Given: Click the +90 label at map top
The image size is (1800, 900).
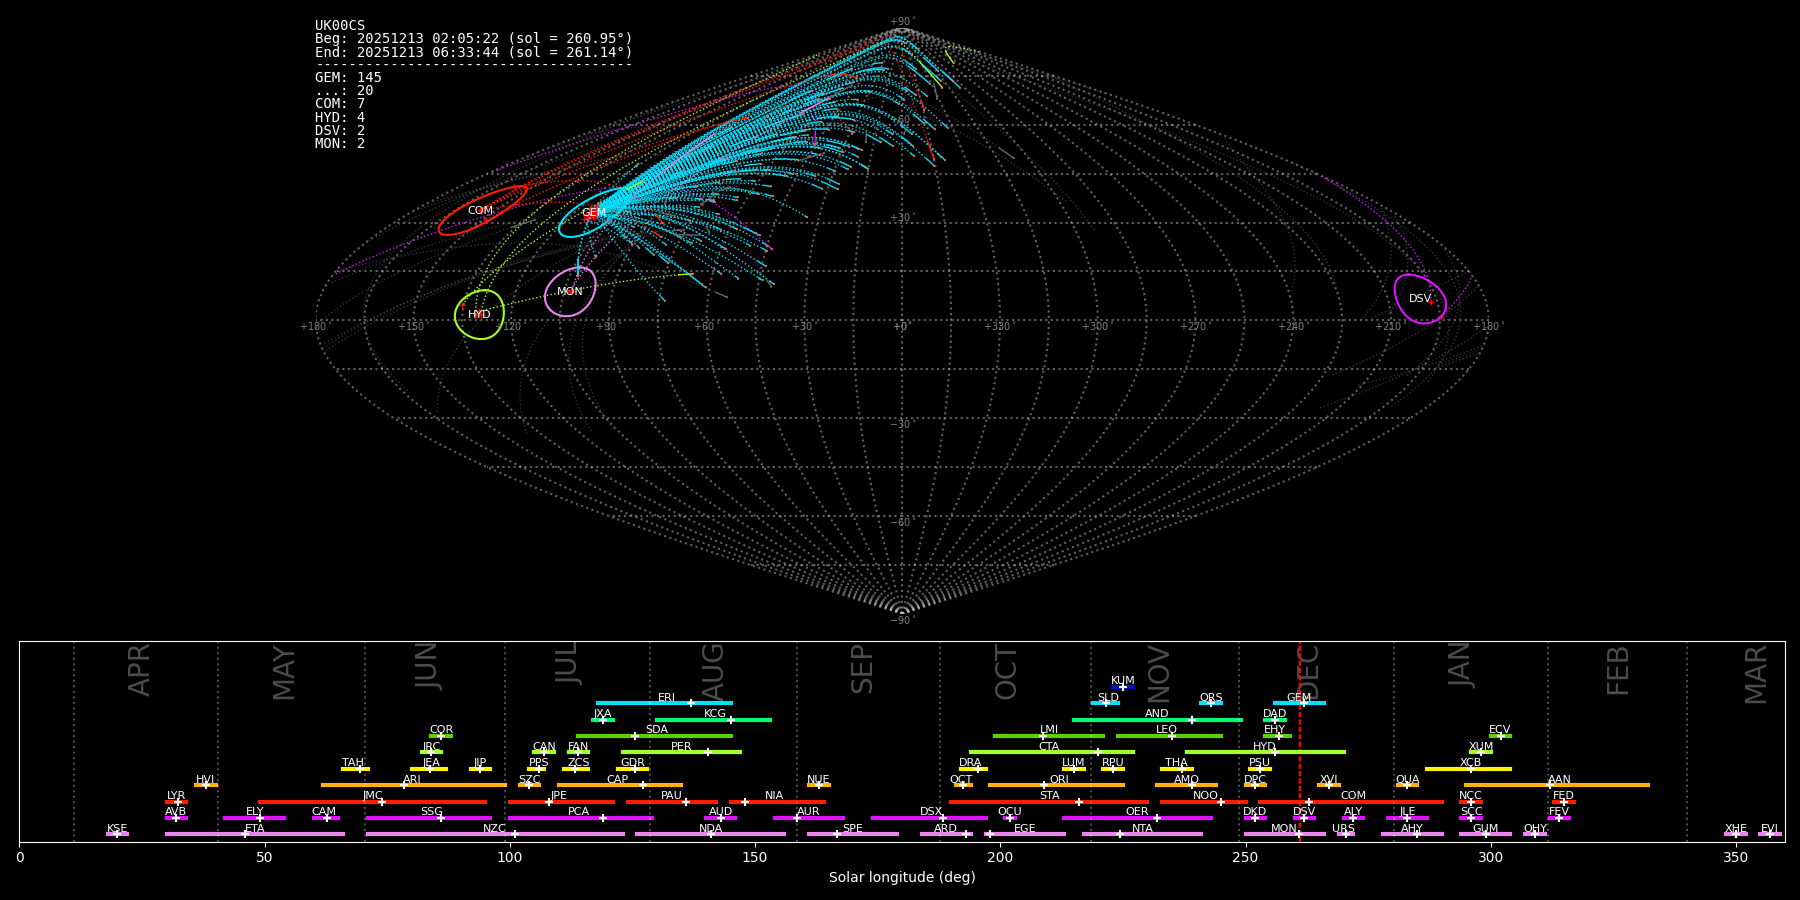Looking at the screenshot, I should 900,22.
